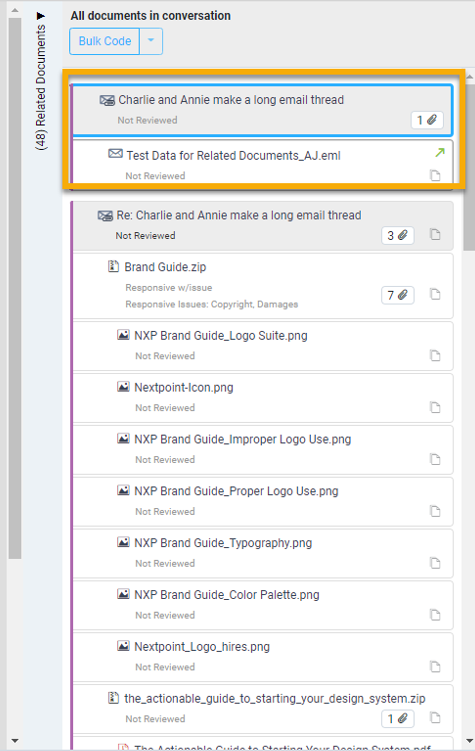Click page icon on Nextpoint-Icon.png row
The image size is (475, 751).
(435, 408)
